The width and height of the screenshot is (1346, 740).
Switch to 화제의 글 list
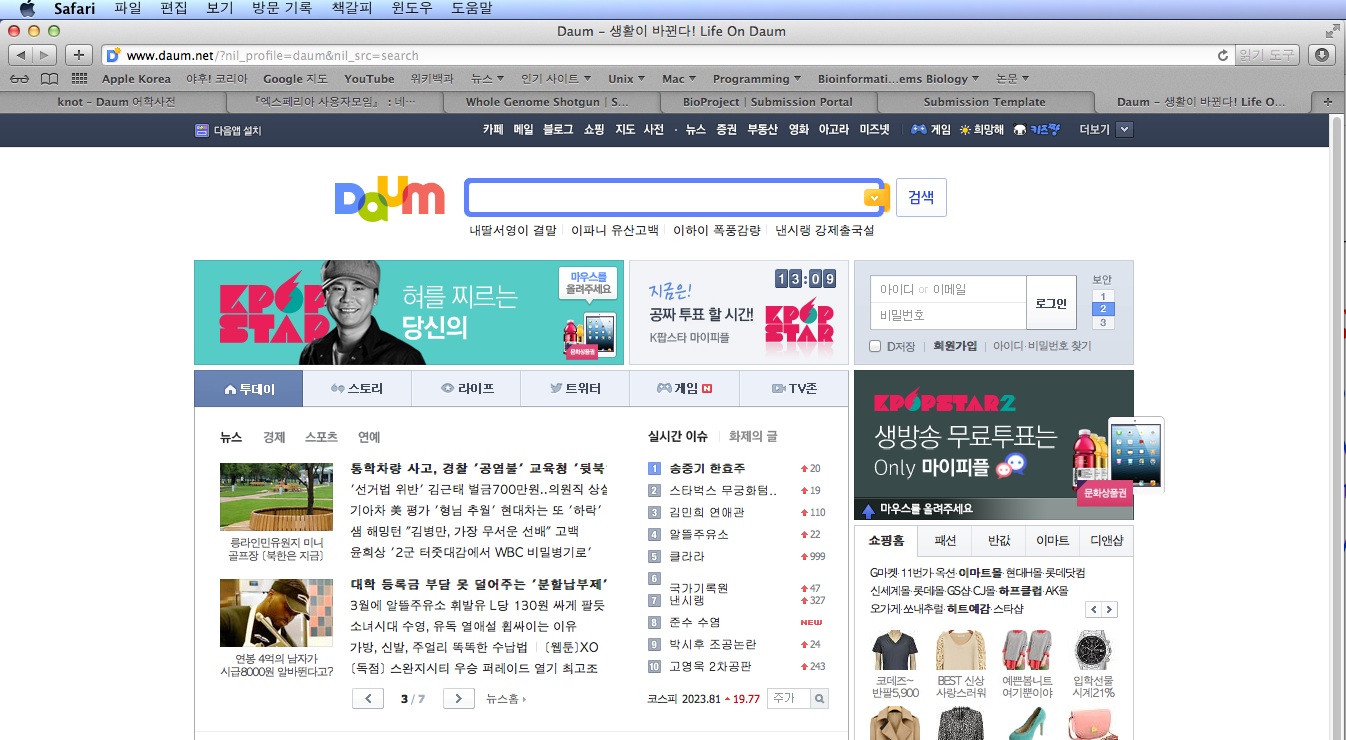tap(753, 436)
